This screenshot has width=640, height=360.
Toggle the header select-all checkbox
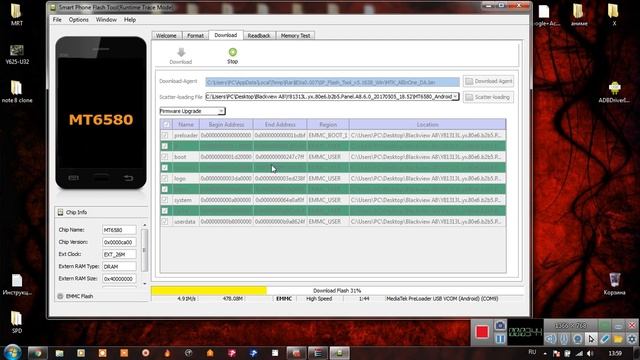[x=166, y=124]
